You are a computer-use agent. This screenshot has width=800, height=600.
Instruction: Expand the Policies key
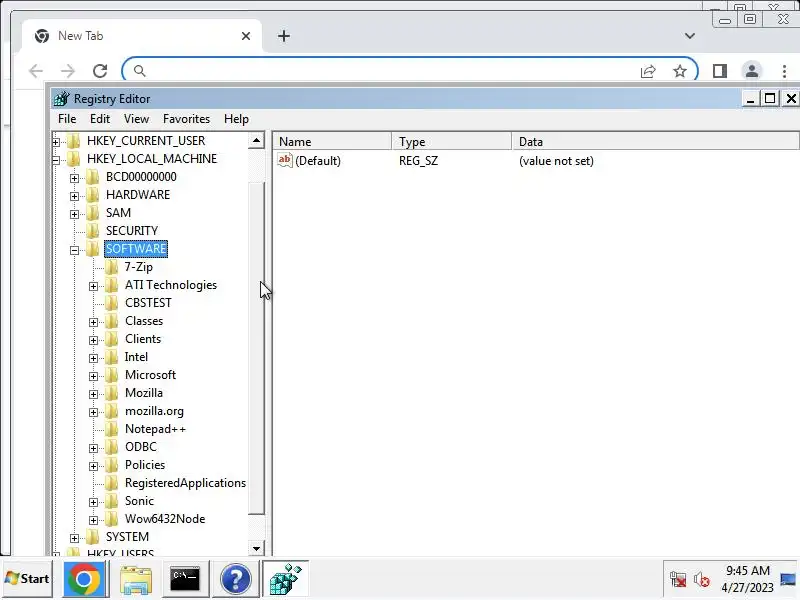click(93, 466)
